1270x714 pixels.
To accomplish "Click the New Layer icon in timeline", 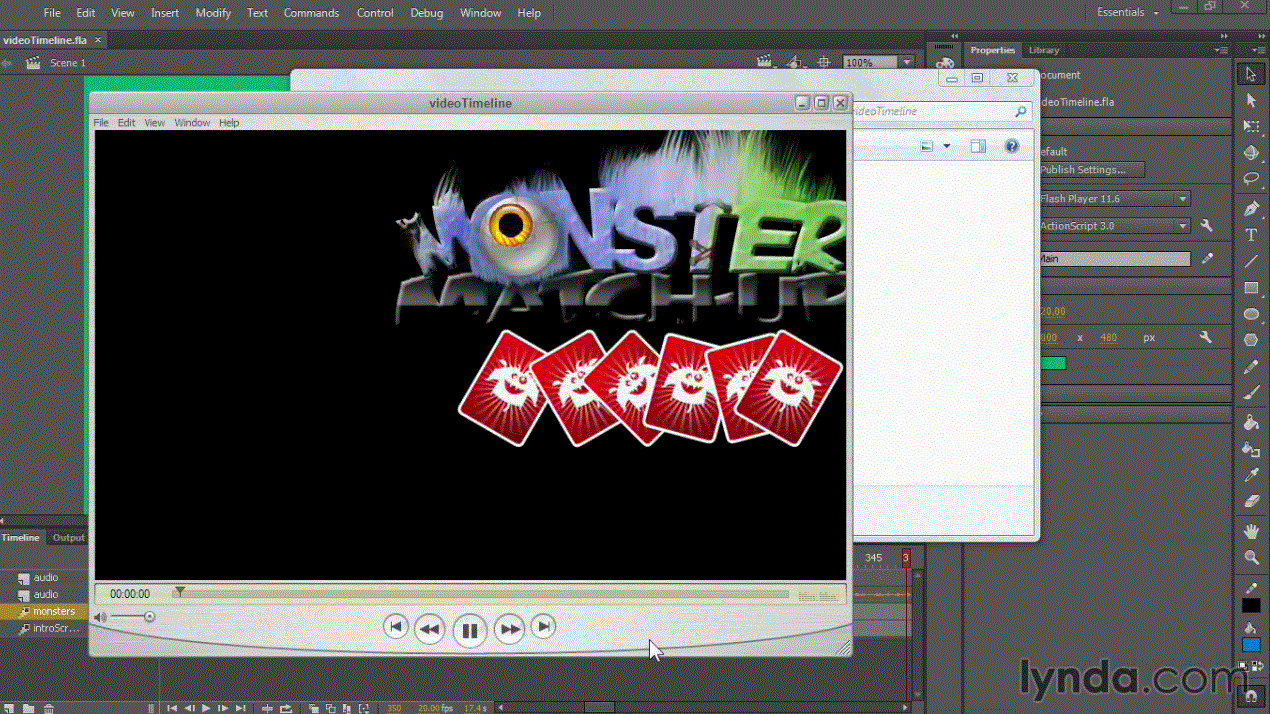I will (11, 708).
